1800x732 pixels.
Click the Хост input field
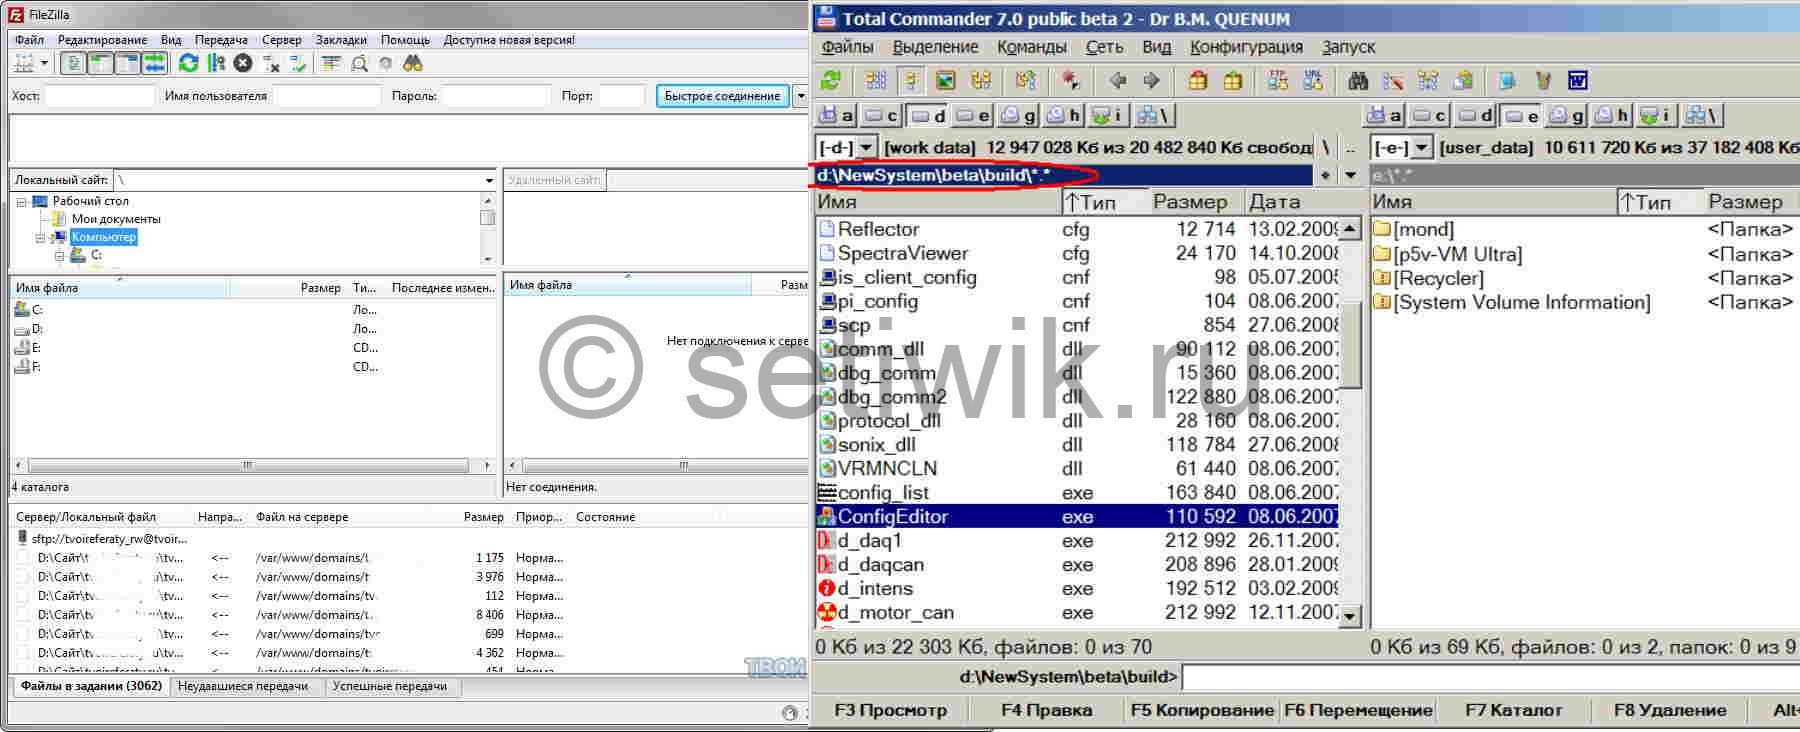99,96
